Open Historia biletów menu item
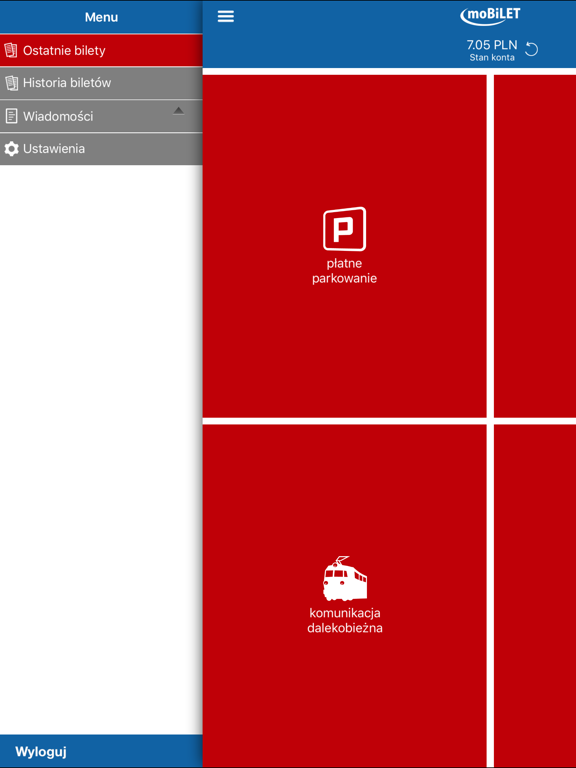Viewport: 576px width, 768px height. point(101,83)
